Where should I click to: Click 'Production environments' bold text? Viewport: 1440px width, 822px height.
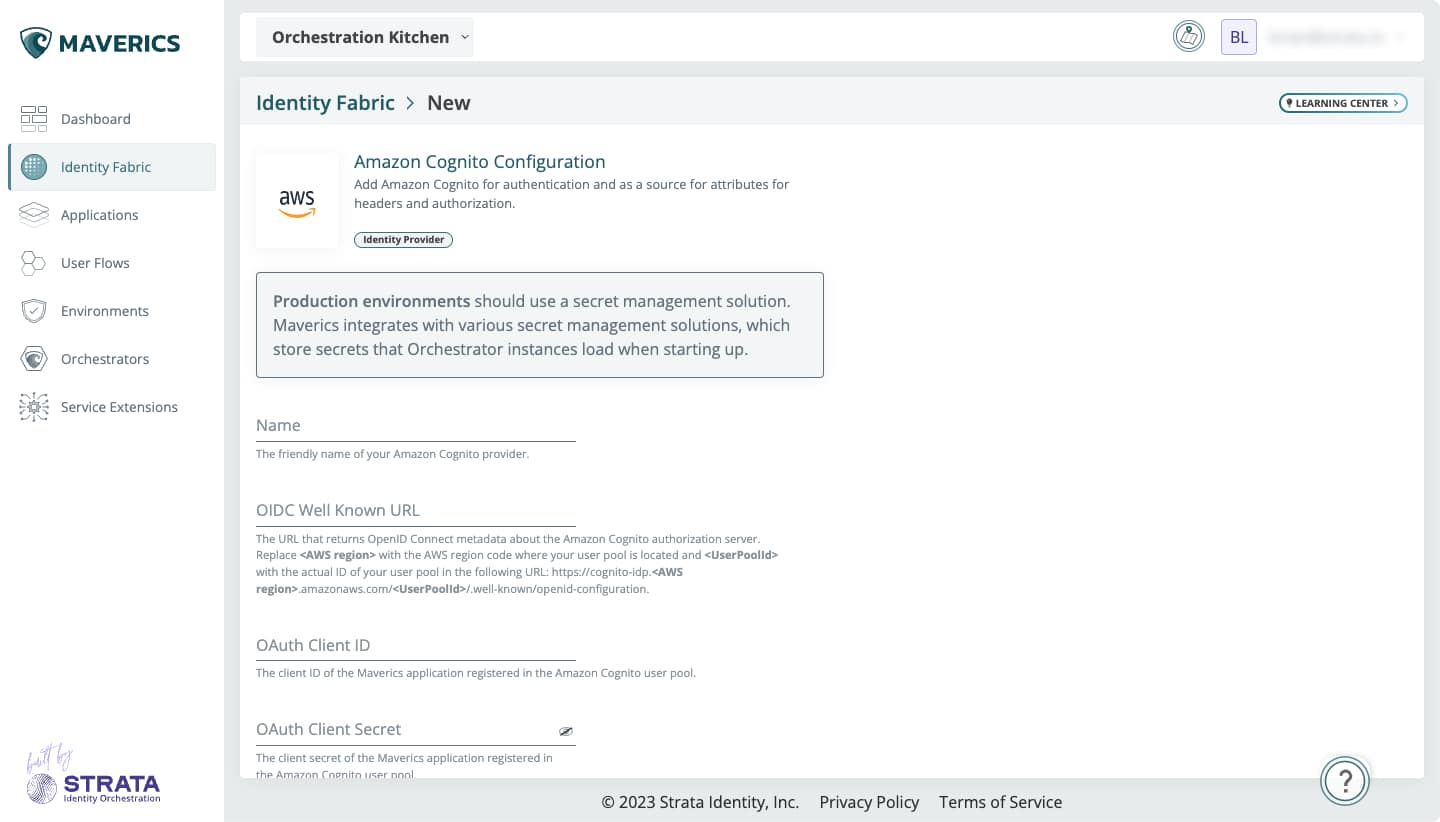tap(371, 301)
